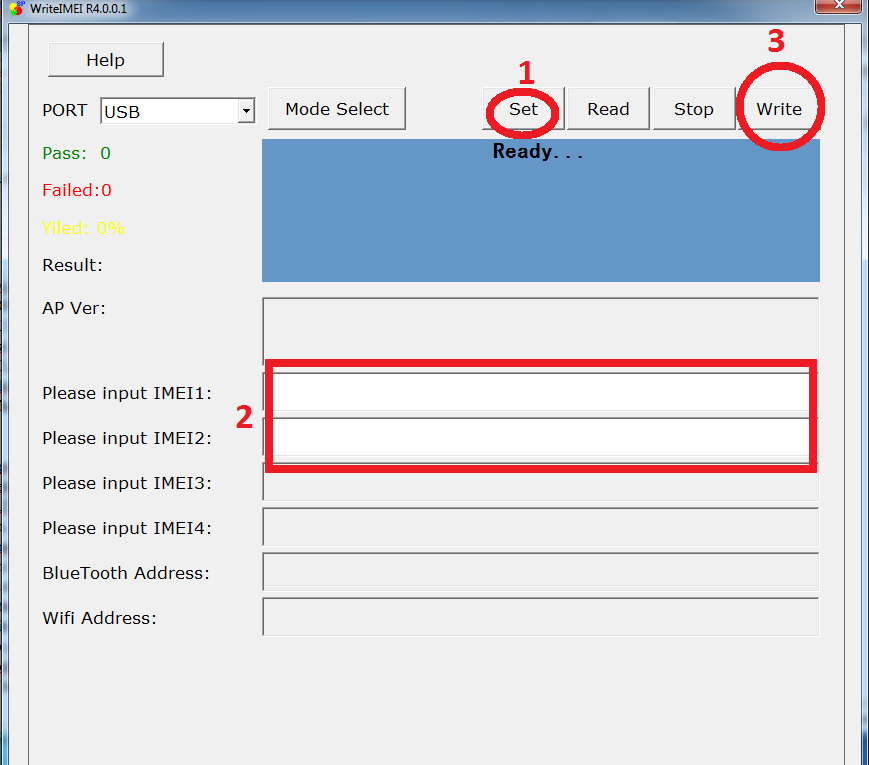Open the Help window
Viewport: 869px width, 765px height.
105,59
